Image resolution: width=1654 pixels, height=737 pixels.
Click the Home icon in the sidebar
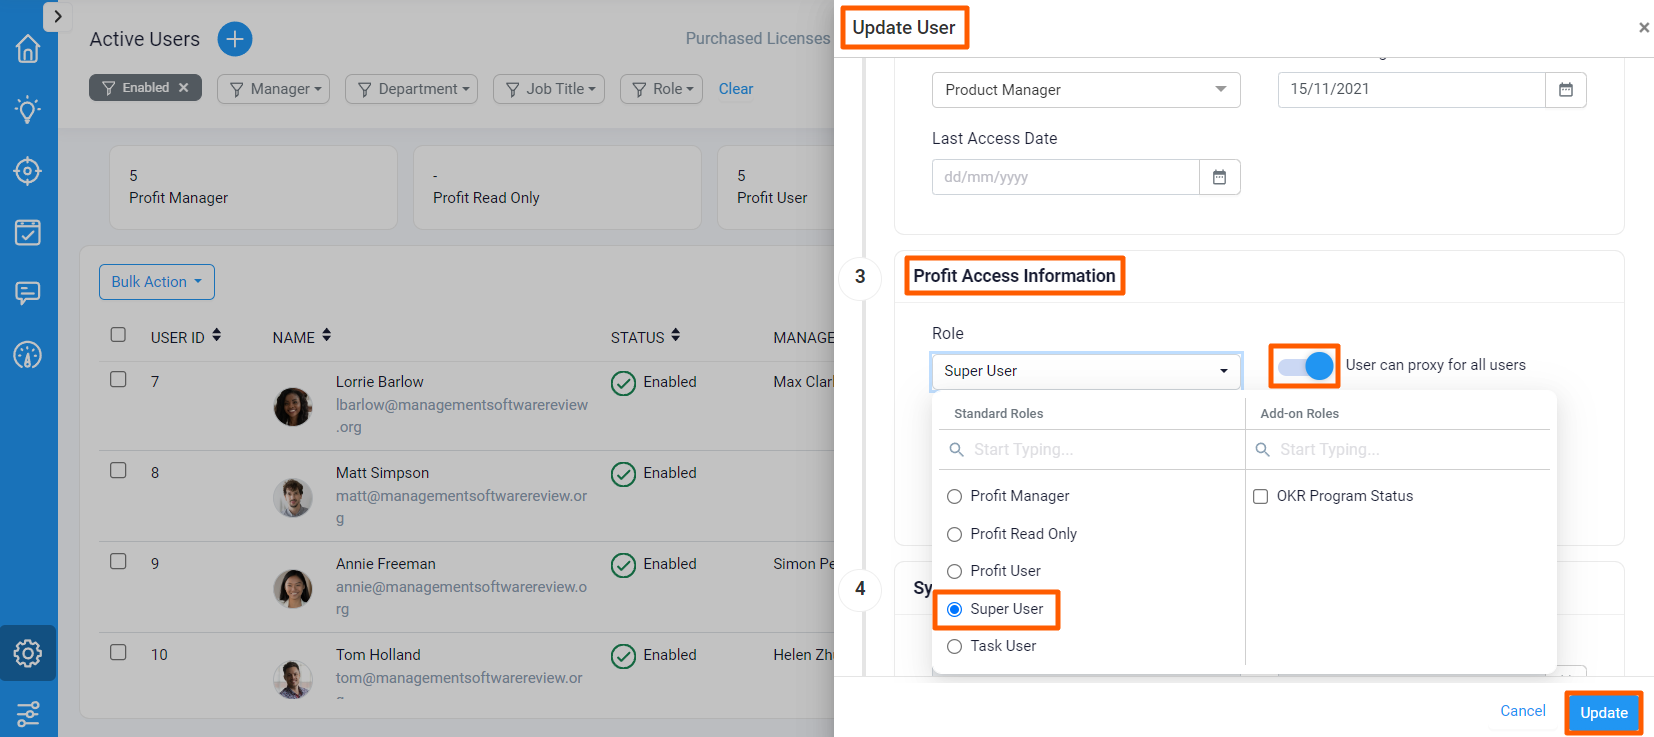pyautogui.click(x=28, y=48)
